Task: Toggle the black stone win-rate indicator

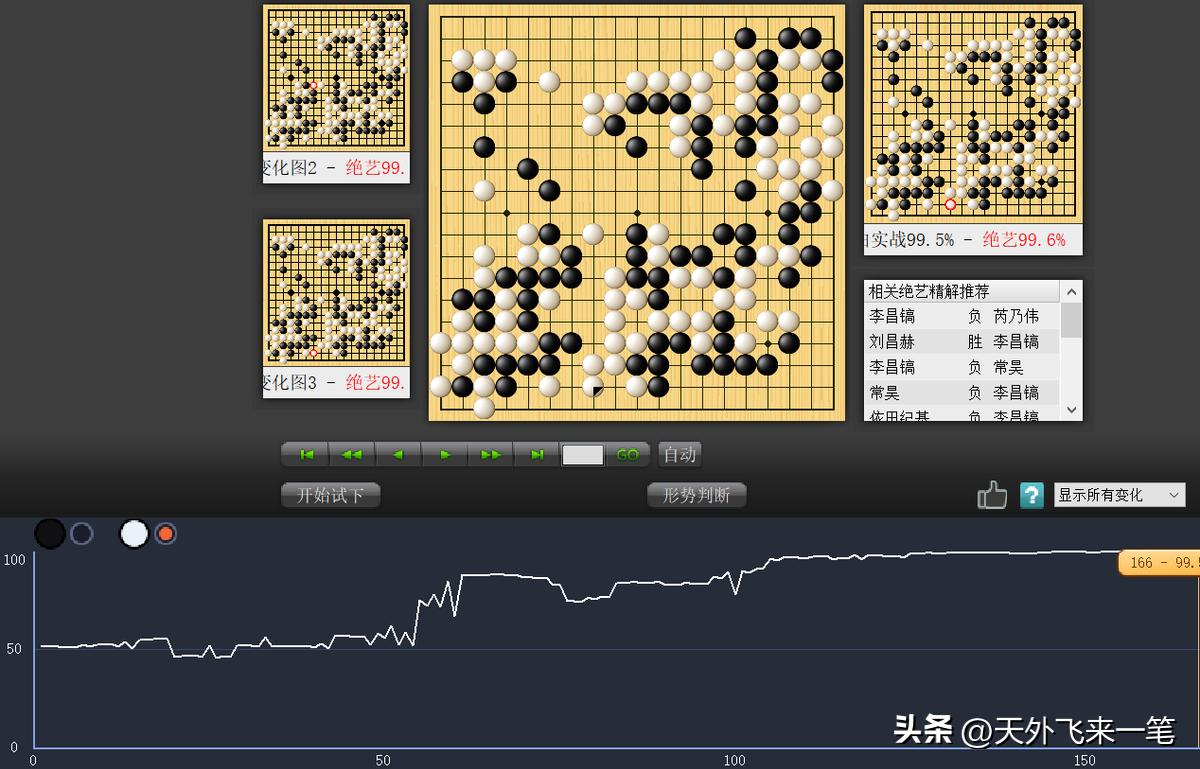Action: pos(49,533)
